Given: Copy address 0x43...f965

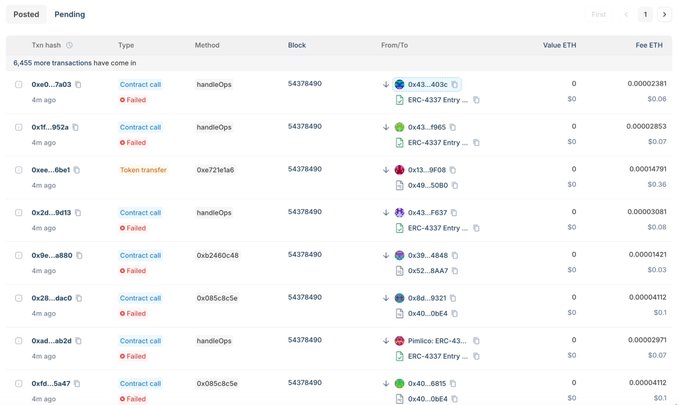Looking at the screenshot, I should coord(453,127).
